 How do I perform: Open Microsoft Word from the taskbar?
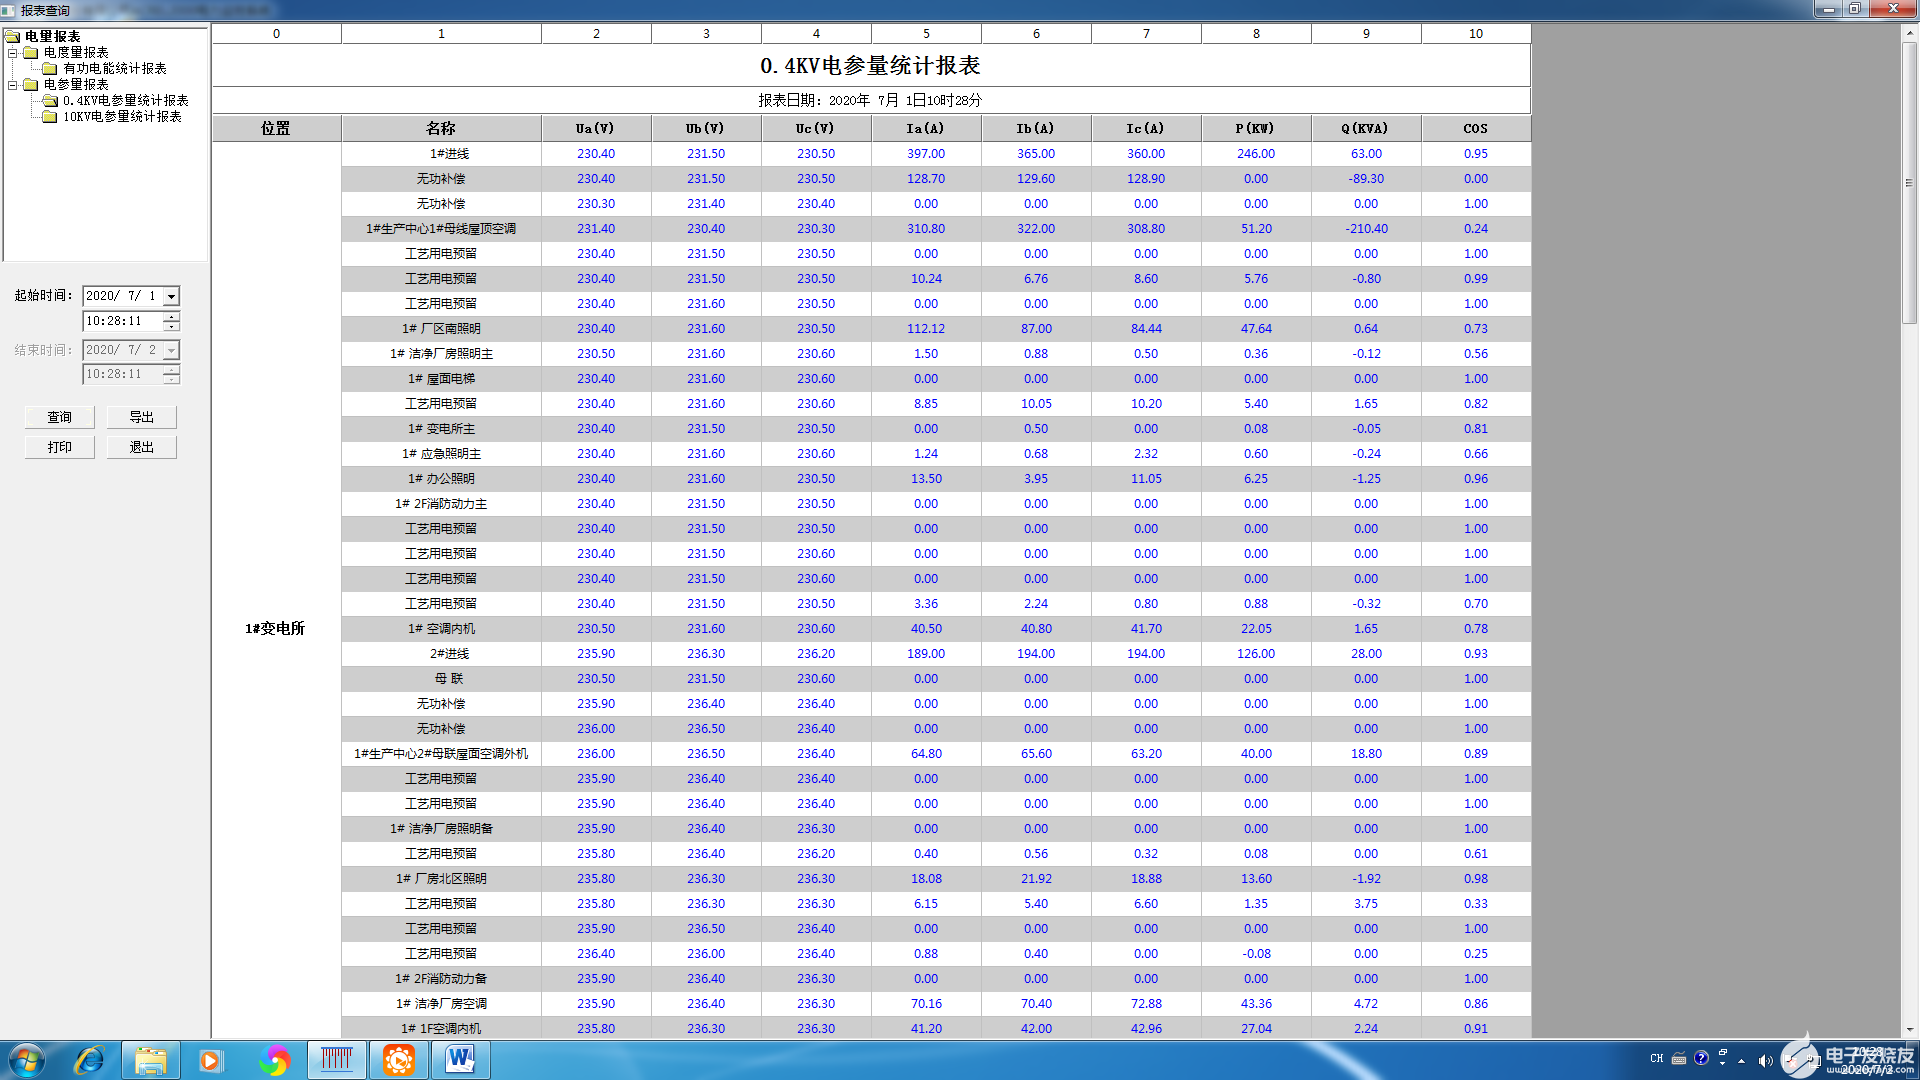(x=460, y=1060)
